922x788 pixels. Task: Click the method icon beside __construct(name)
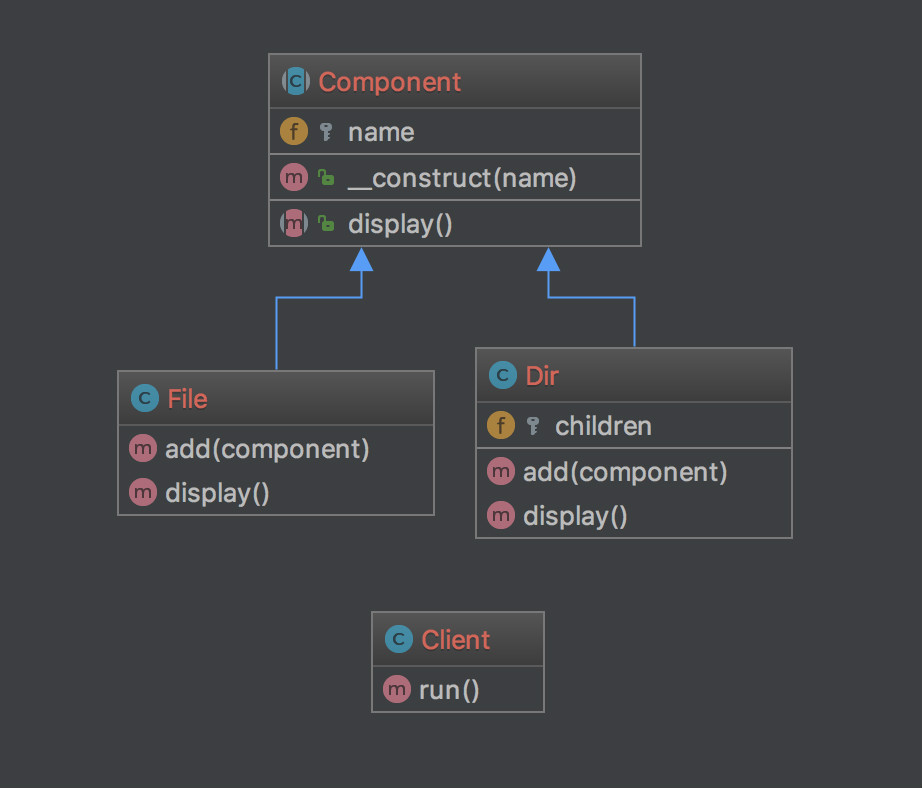294,179
